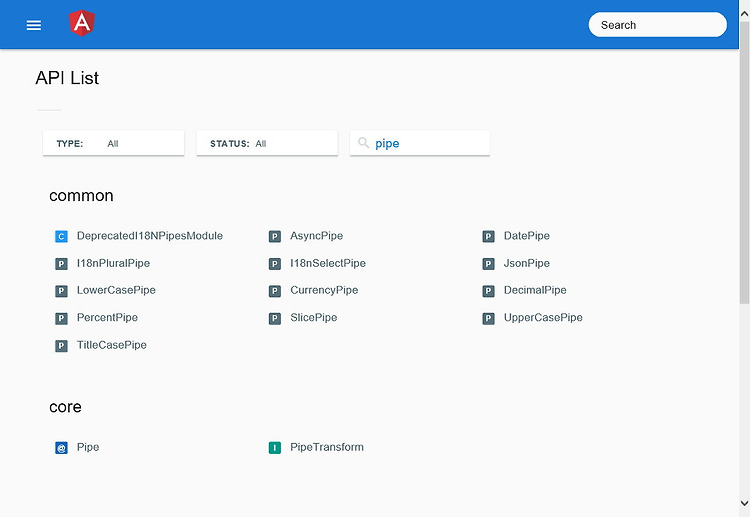Image resolution: width=750 pixels, height=517 pixels.
Task: Click the I interface icon beside PipeTransform
Action: click(275, 448)
